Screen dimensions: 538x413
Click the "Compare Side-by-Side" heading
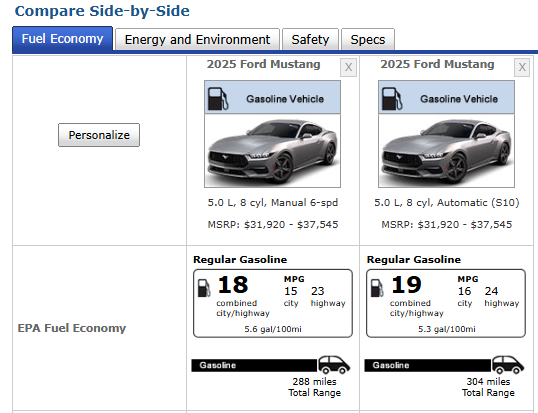102,11
